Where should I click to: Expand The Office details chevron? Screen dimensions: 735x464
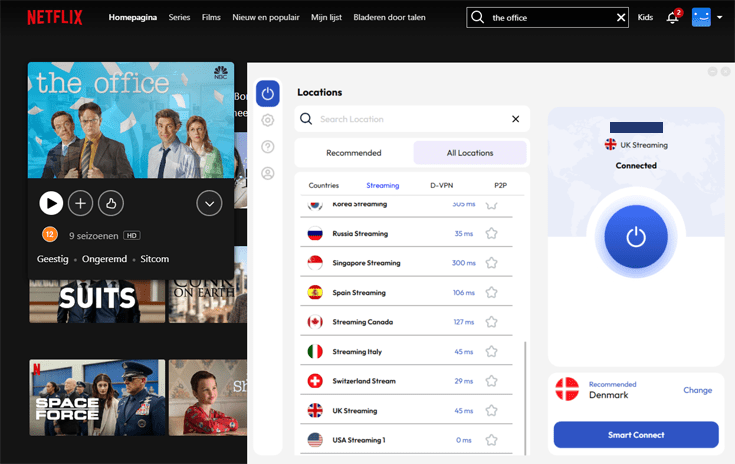pyautogui.click(x=209, y=203)
